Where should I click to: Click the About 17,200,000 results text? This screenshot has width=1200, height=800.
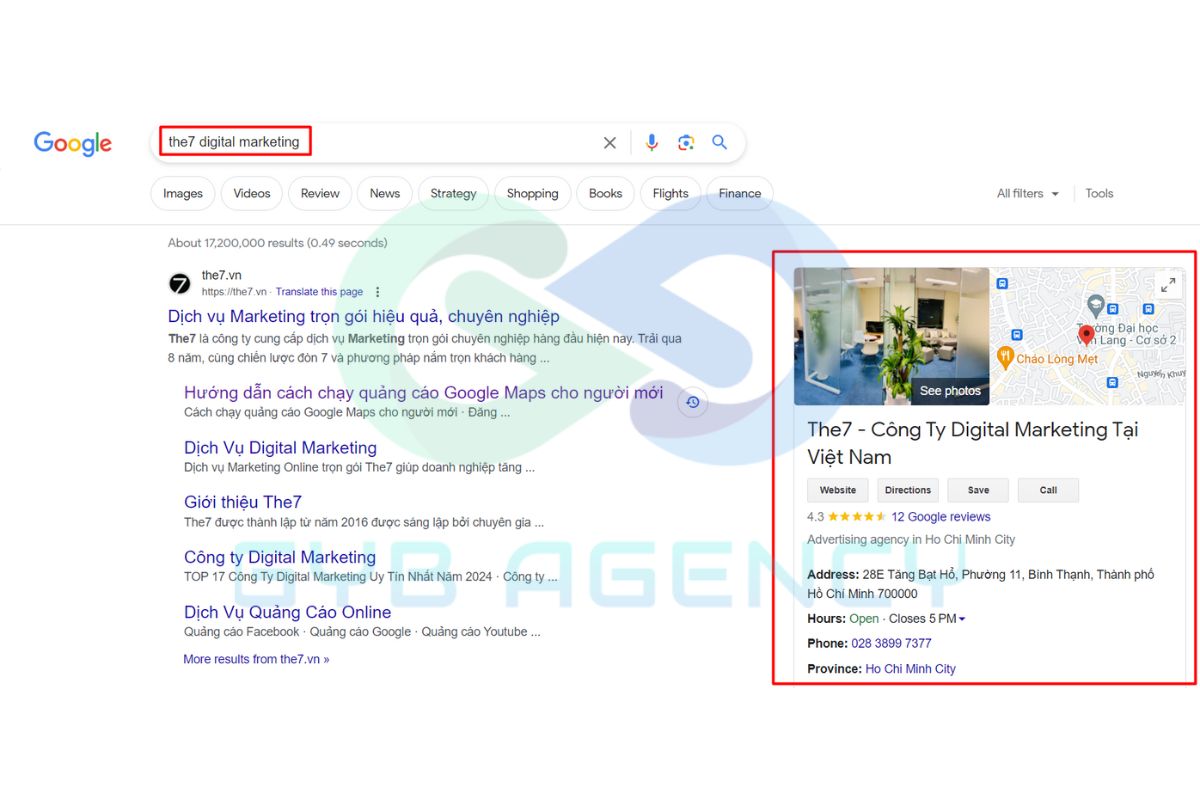277,243
